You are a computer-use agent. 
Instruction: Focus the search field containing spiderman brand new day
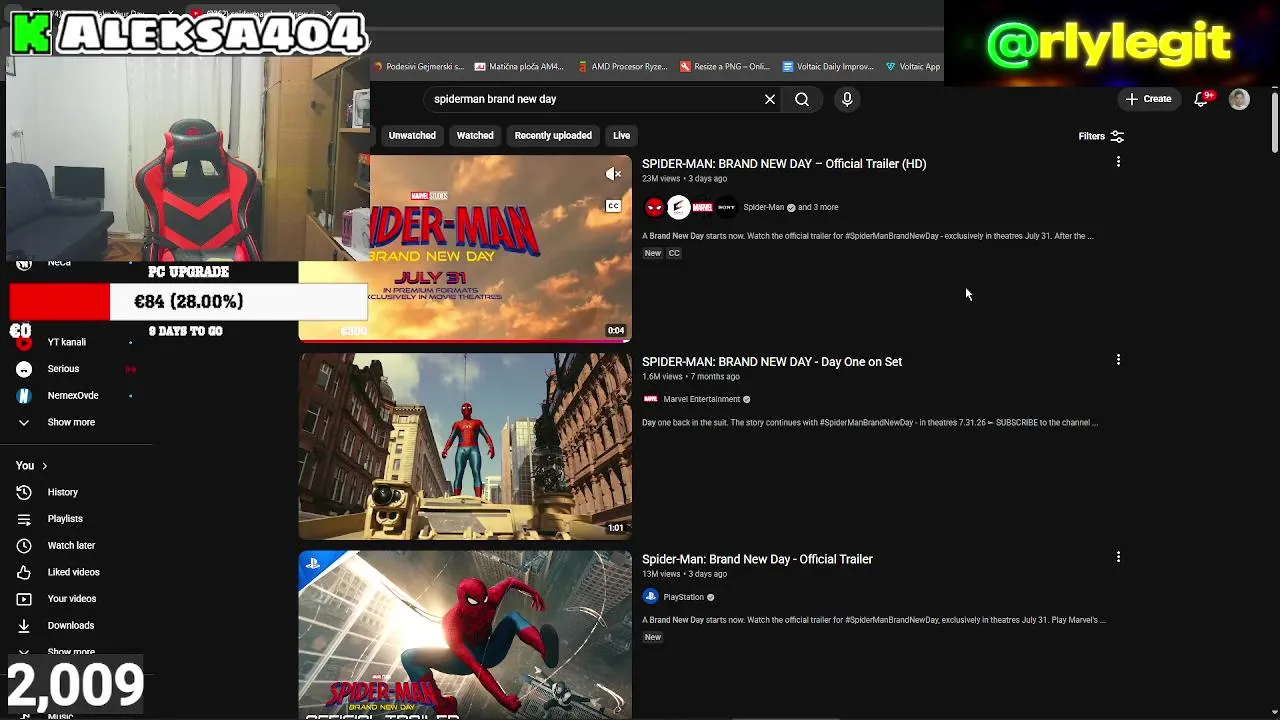[x=594, y=99]
